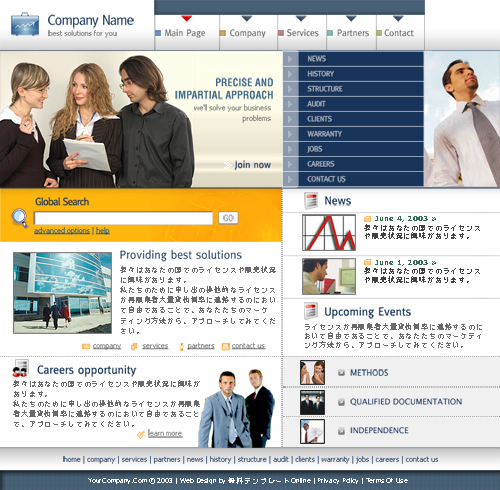
Task: Click the calendar icon next to June 4, 2003
Action: [x=367, y=219]
